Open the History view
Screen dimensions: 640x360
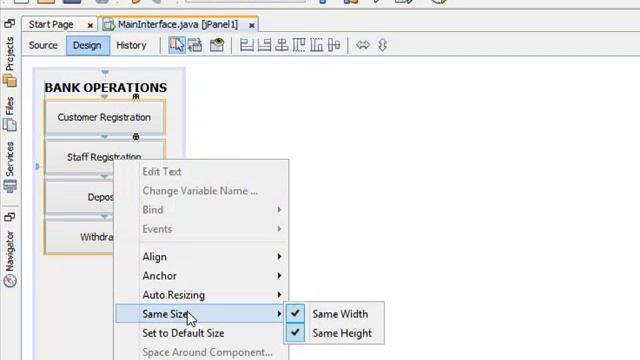point(131,45)
